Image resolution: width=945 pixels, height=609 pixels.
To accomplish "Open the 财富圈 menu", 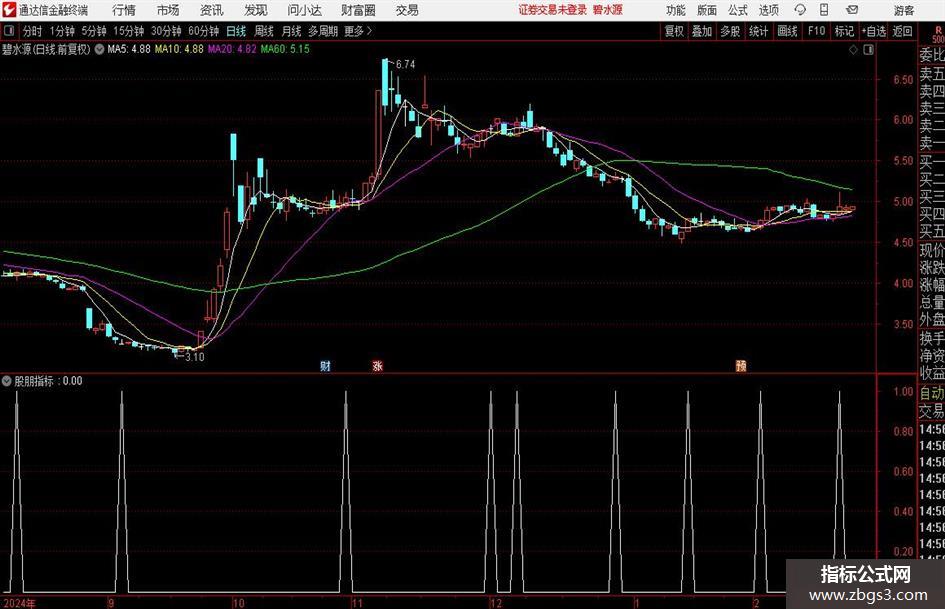I will [x=358, y=10].
